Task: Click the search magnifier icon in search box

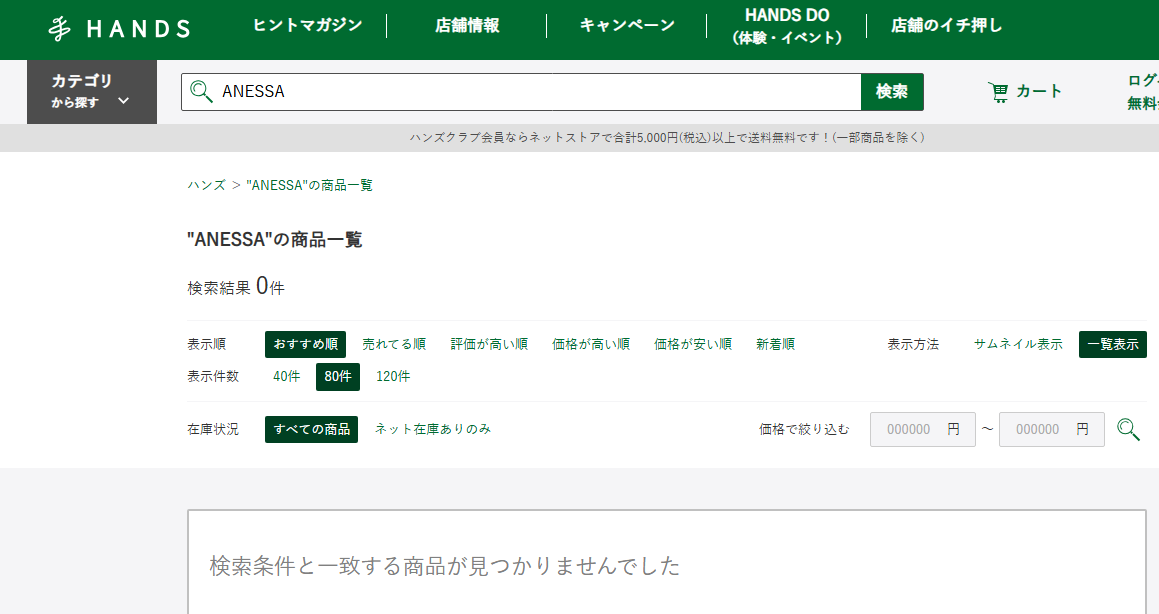Action: pos(201,92)
